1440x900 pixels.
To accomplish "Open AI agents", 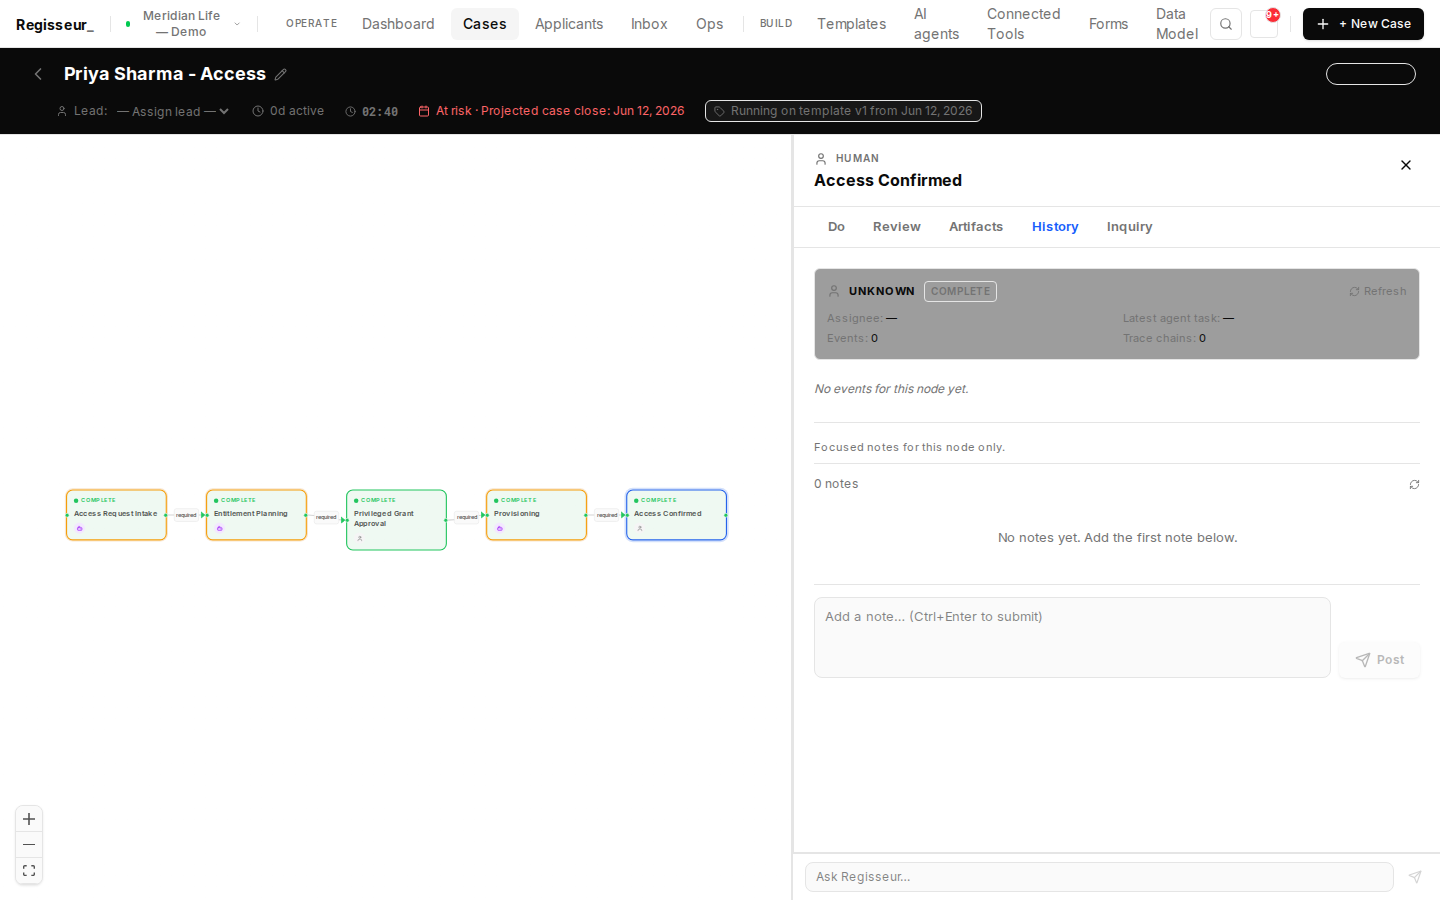I will [x=936, y=24].
